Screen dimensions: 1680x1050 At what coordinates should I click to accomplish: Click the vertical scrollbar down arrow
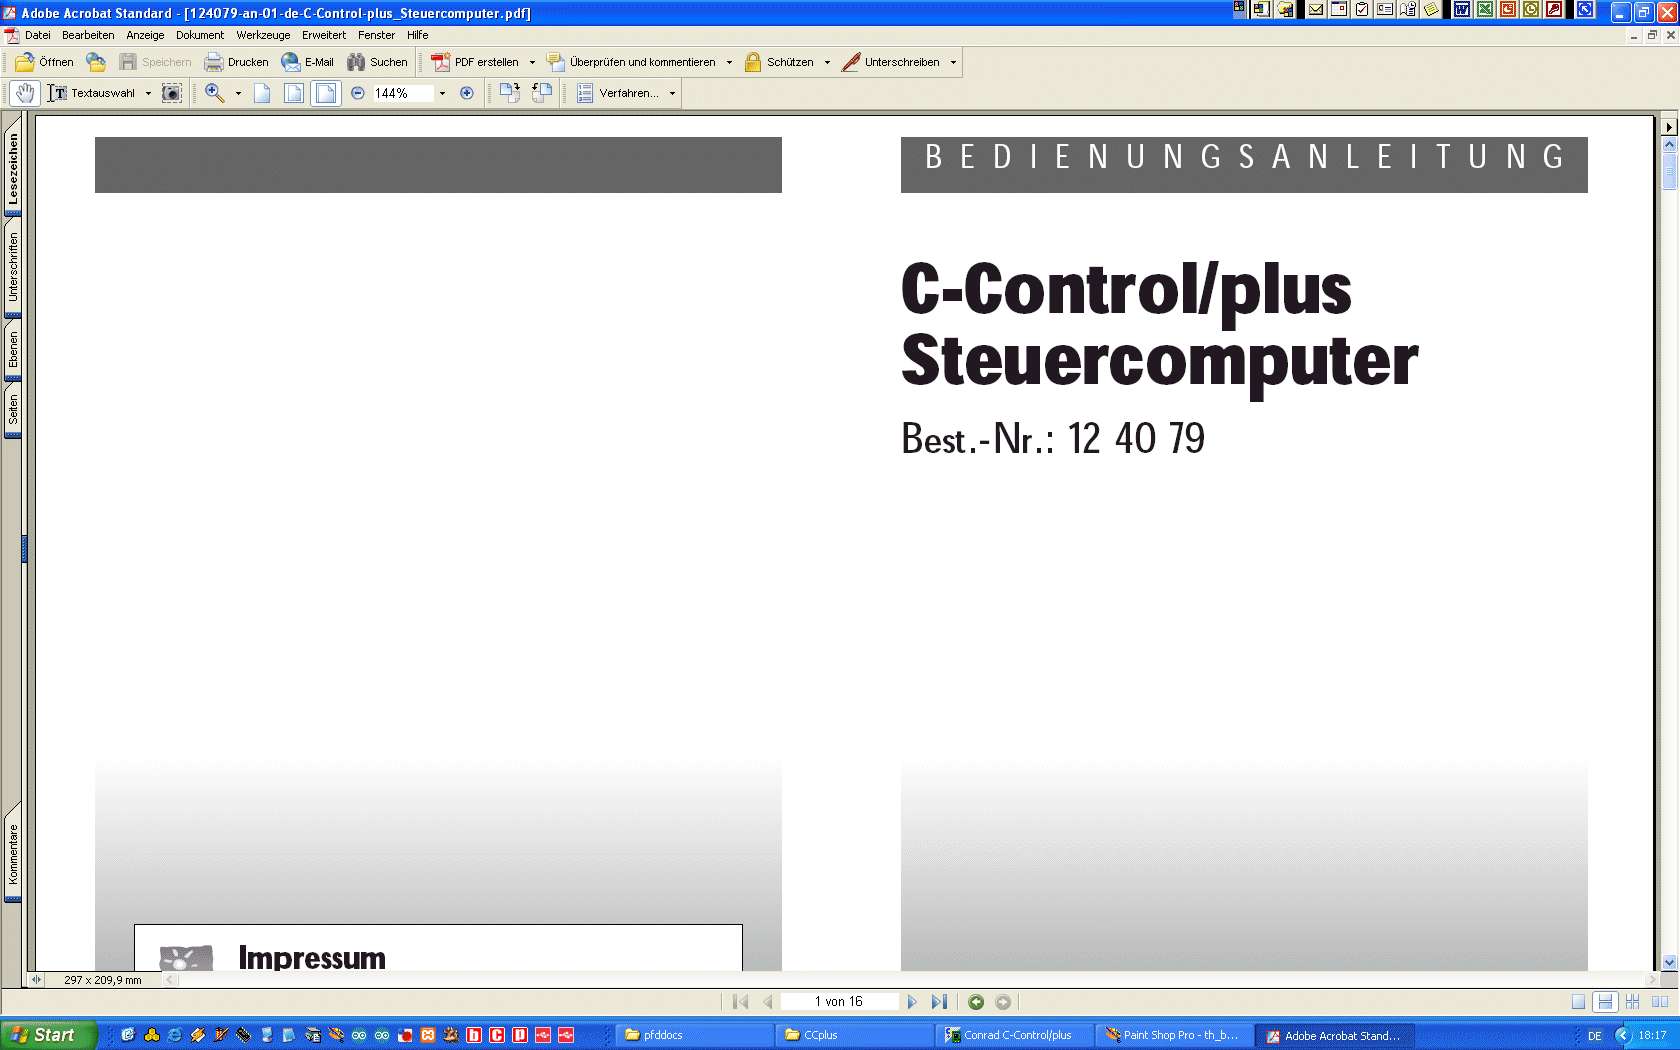pos(1669,962)
